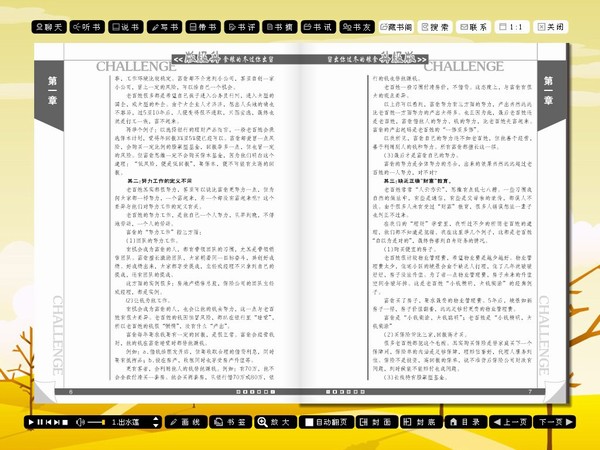Viewport: 600px width, 450px height.
Task: Click the bold heading beginning 第二
Action: pos(160,181)
